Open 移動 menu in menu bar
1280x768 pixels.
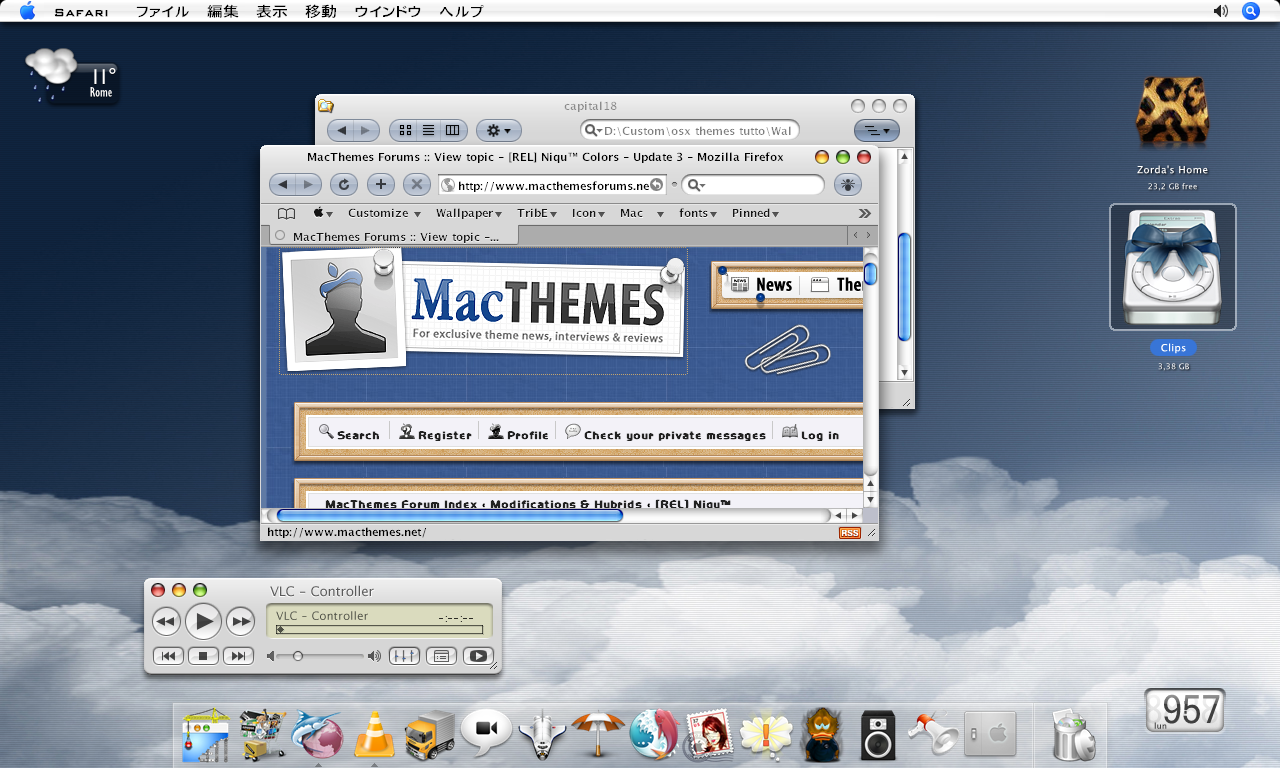point(321,11)
